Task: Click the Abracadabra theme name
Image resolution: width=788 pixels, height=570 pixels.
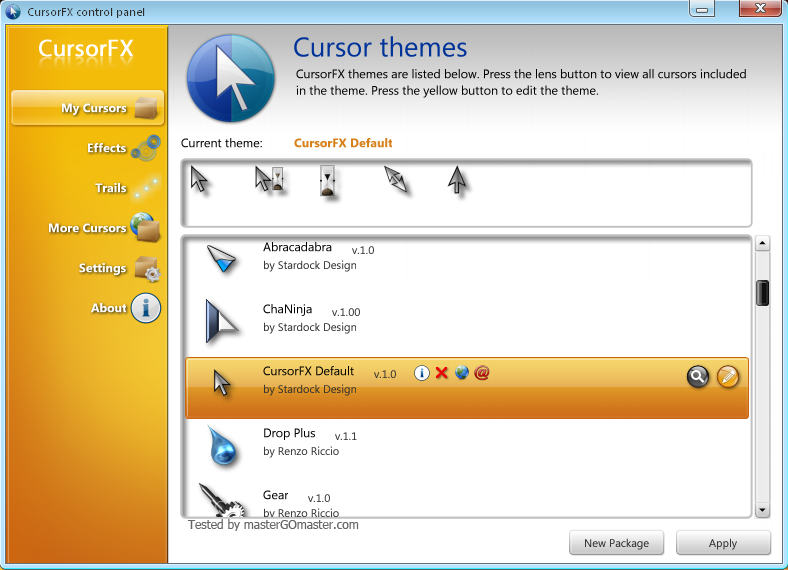Action: [297, 247]
